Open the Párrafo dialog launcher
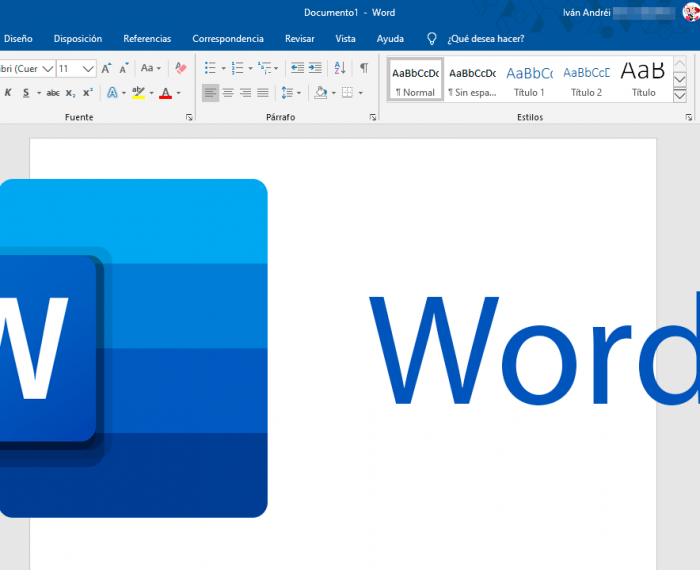The width and height of the screenshot is (700, 570). pyautogui.click(x=373, y=117)
